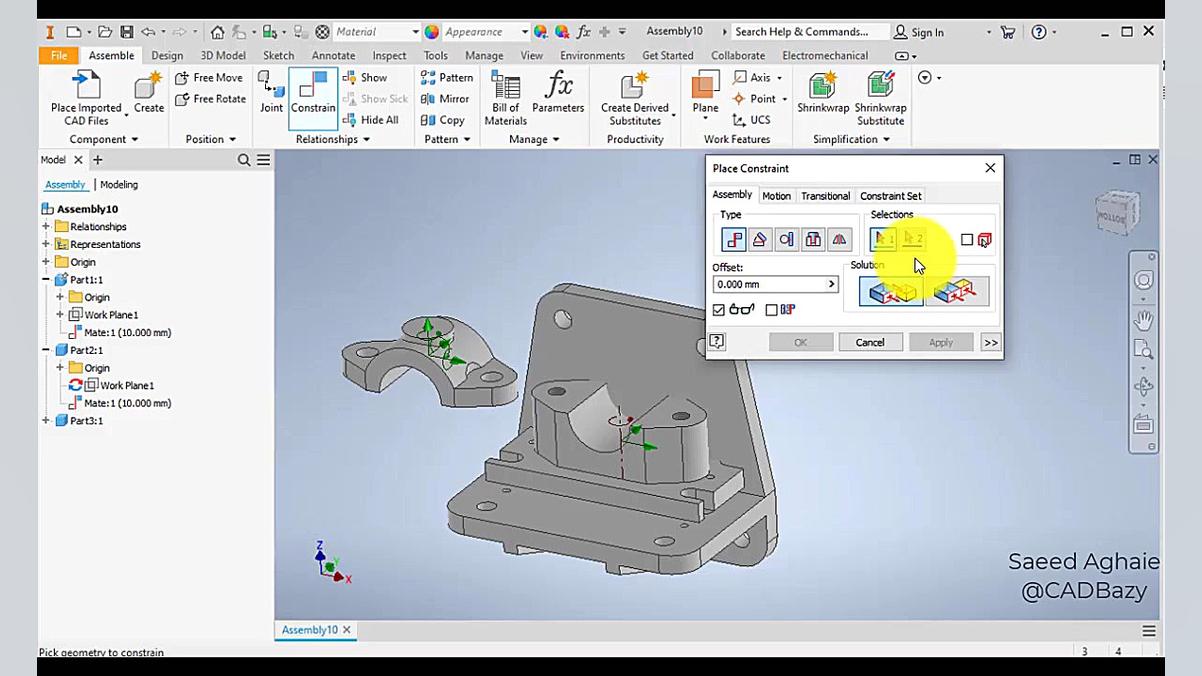
Task: Open the Parameters fx tool
Action: 558,92
